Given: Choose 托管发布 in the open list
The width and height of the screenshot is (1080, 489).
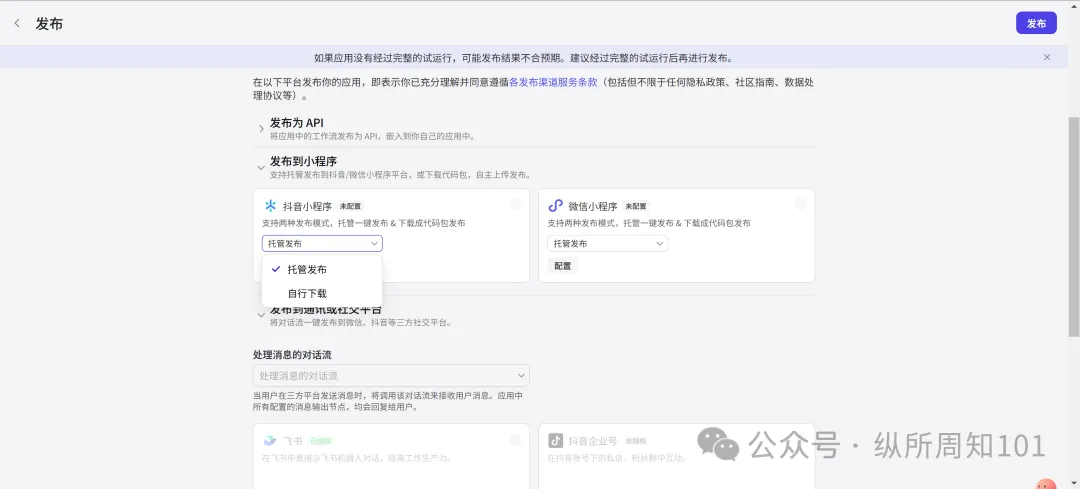Looking at the screenshot, I should (x=322, y=269).
